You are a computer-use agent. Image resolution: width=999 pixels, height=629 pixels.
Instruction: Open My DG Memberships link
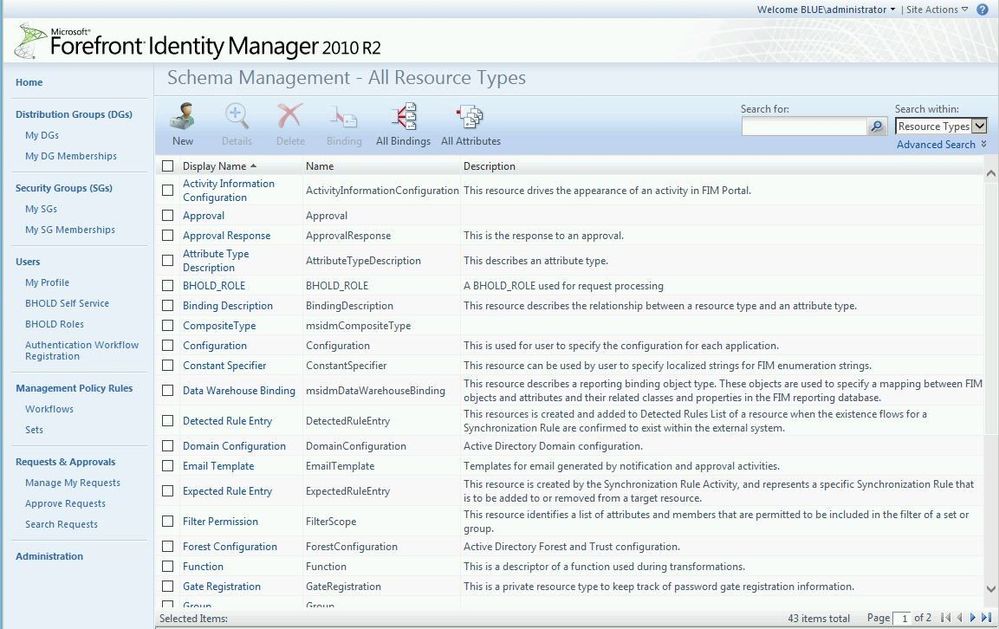click(71, 155)
